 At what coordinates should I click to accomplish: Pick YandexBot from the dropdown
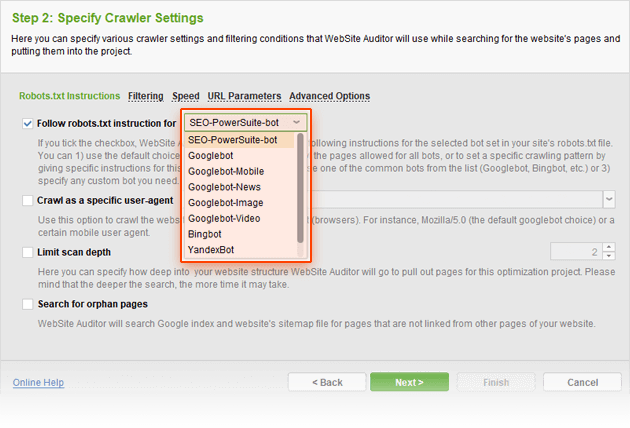click(211, 249)
